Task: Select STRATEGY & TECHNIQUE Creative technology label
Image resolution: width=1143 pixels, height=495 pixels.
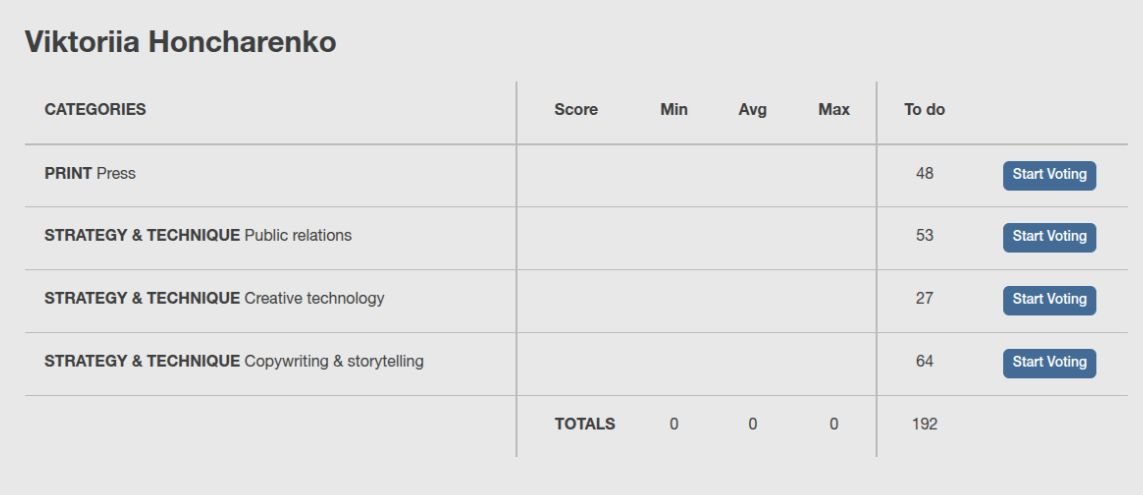Action: coord(214,298)
